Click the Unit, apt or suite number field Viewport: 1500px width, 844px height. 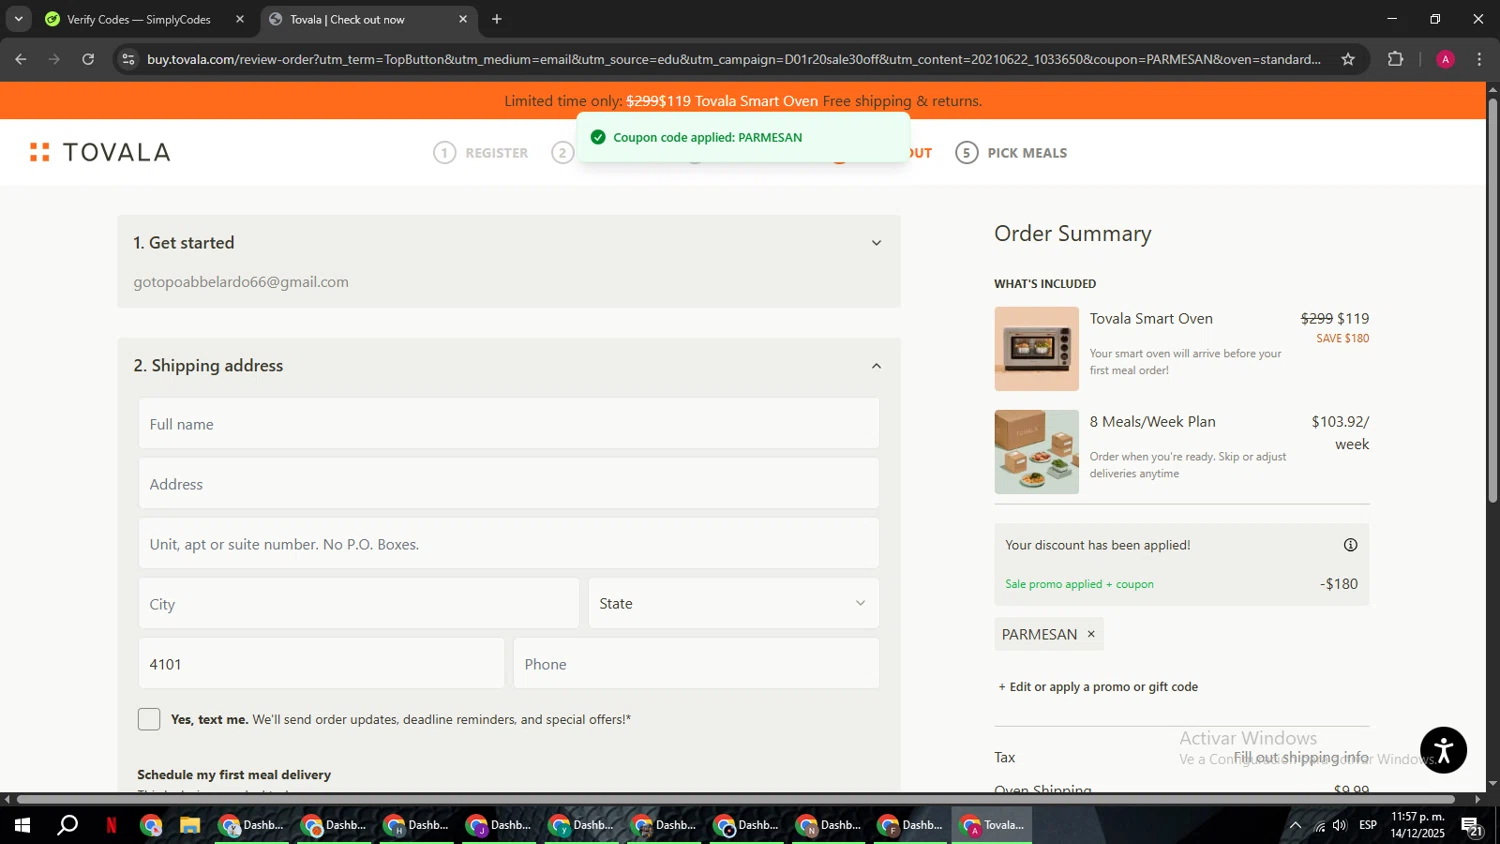509,544
